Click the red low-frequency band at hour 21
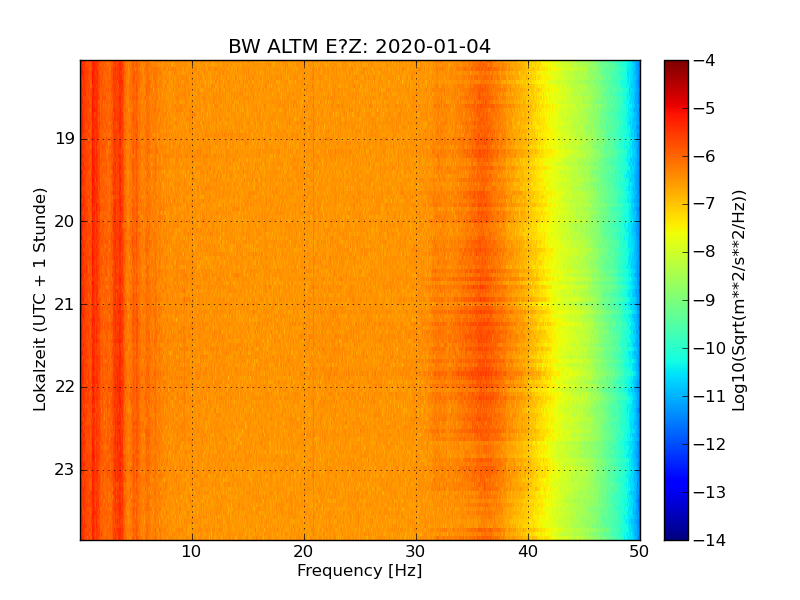The width and height of the screenshot is (800, 600). pyautogui.click(x=118, y=305)
